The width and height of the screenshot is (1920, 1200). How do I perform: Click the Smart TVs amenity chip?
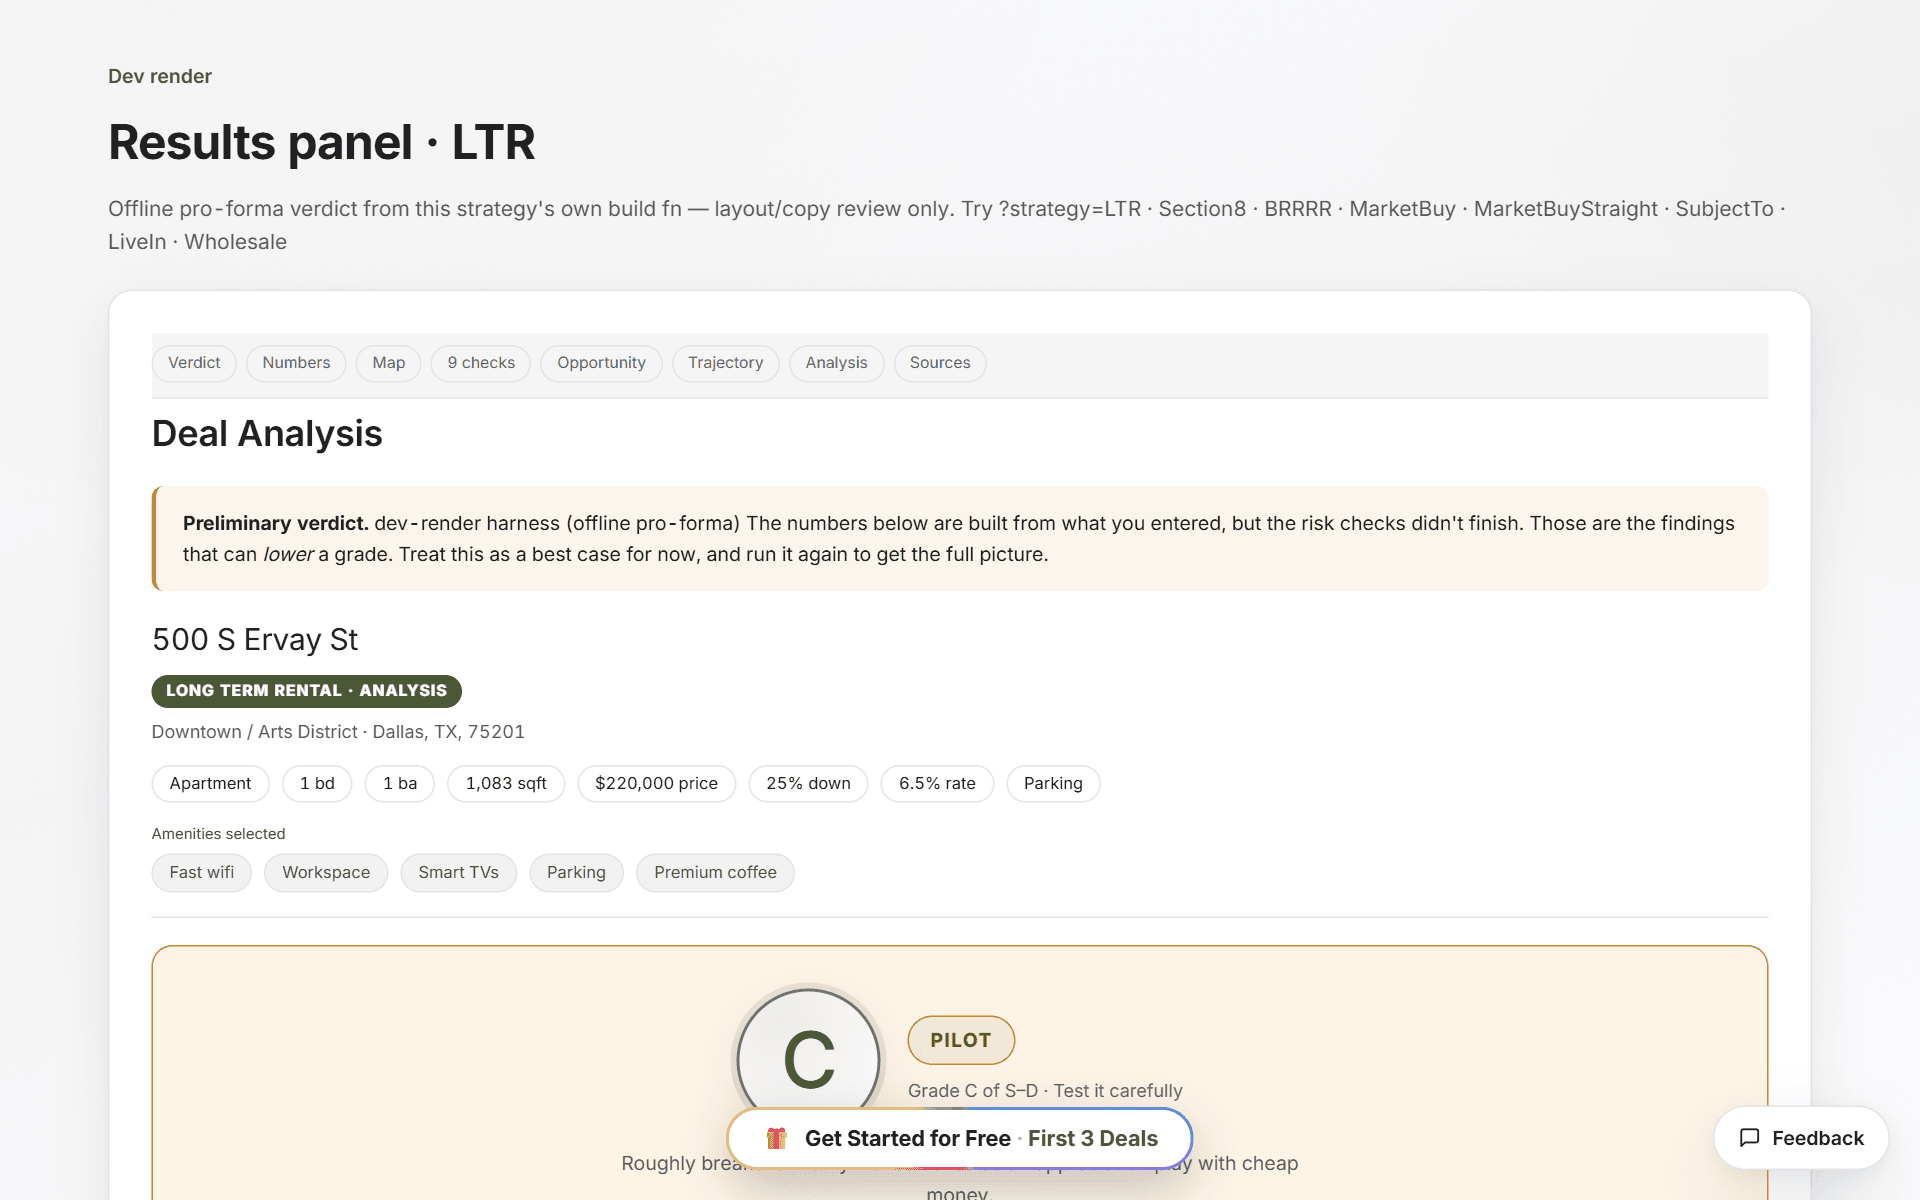[x=458, y=873]
